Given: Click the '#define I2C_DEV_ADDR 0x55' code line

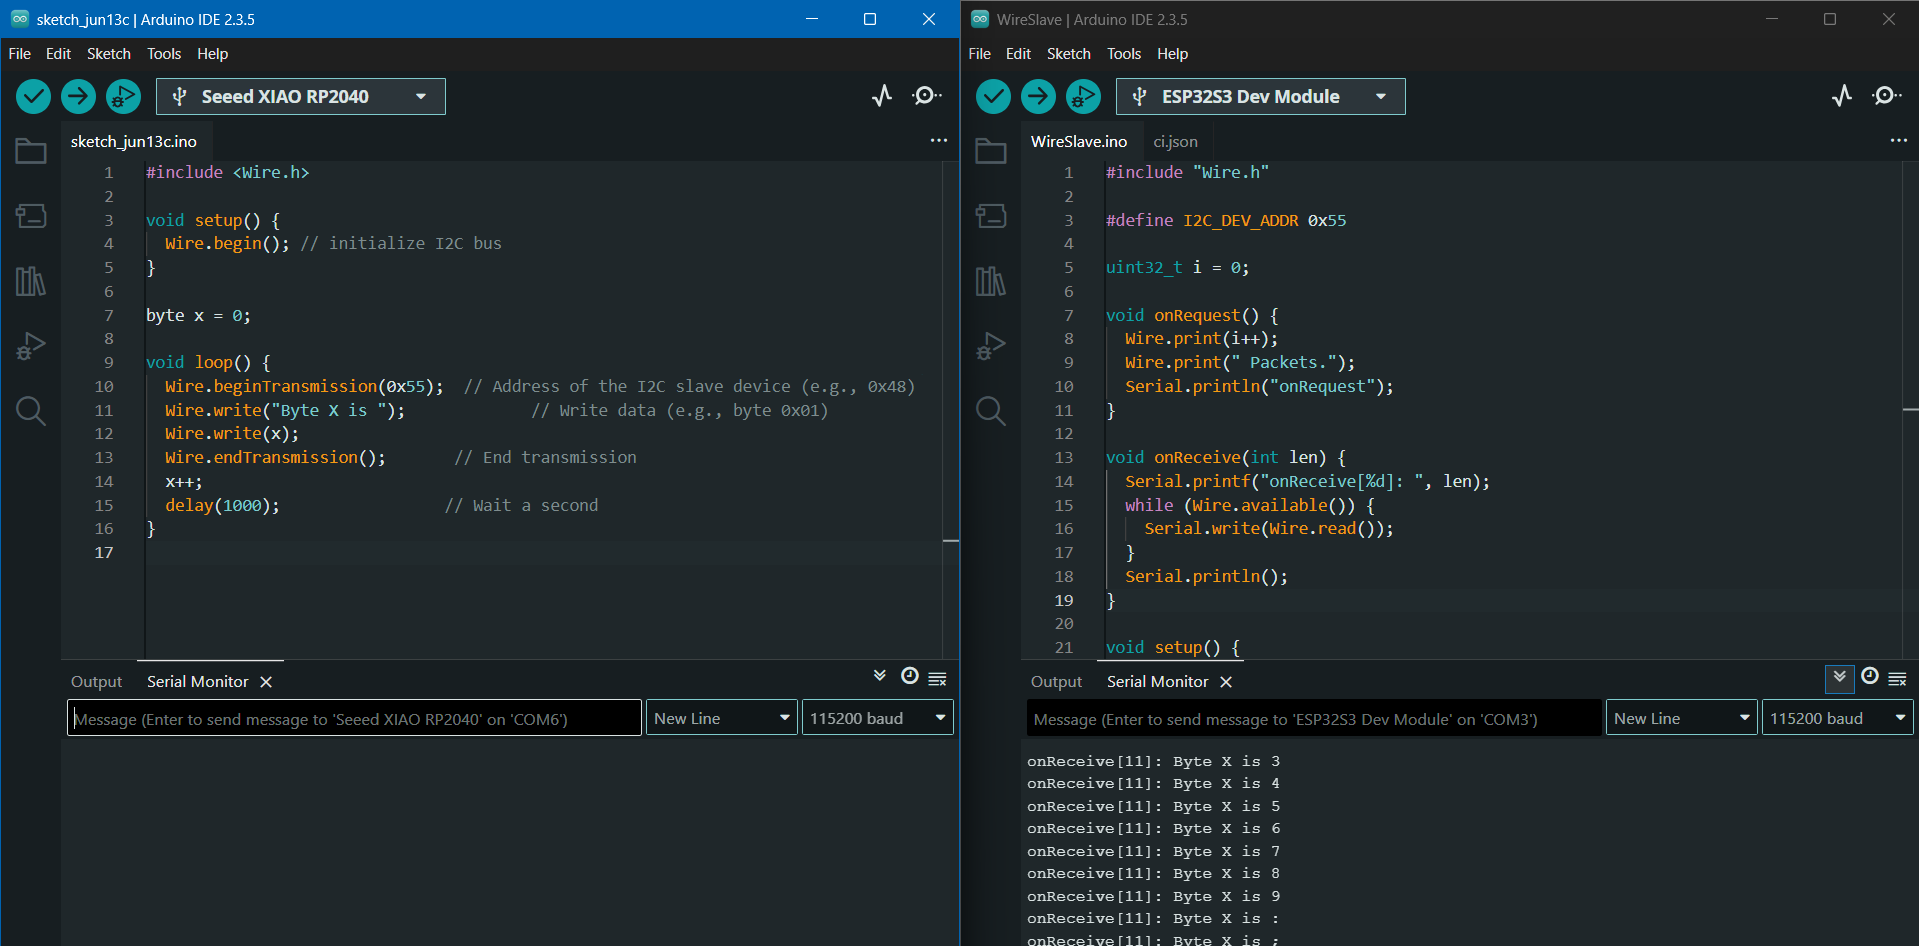Looking at the screenshot, I should pos(1226,220).
